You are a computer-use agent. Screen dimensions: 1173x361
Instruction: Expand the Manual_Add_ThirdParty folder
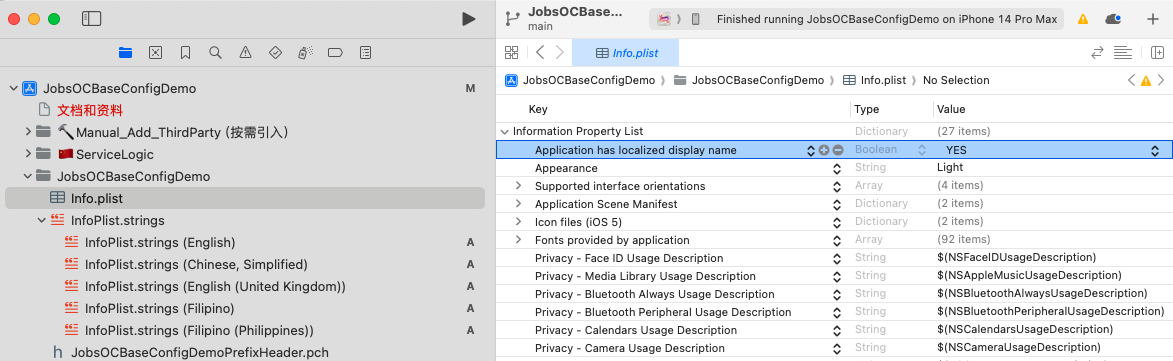point(27,132)
